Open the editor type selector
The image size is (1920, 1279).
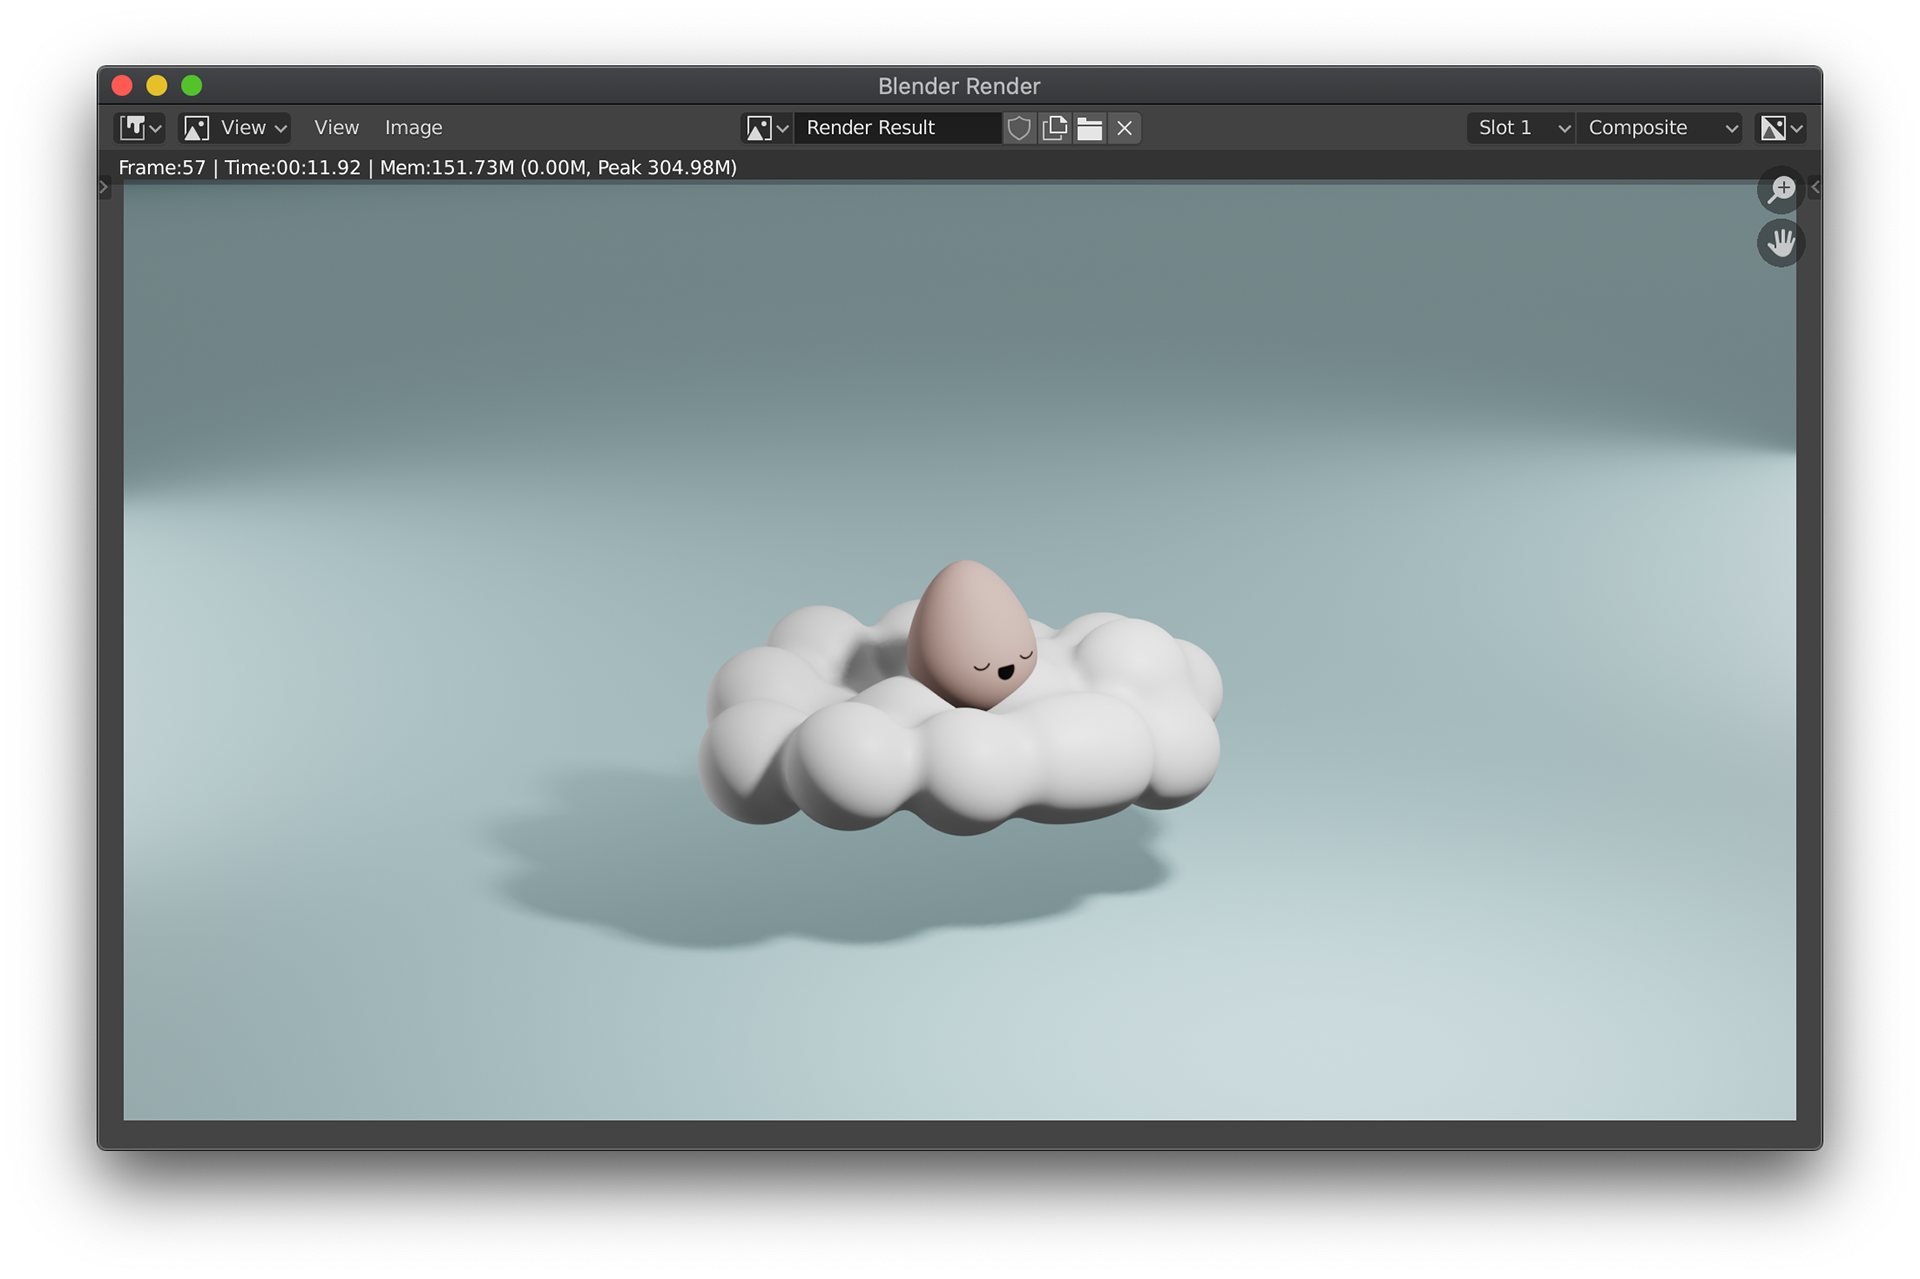[140, 128]
